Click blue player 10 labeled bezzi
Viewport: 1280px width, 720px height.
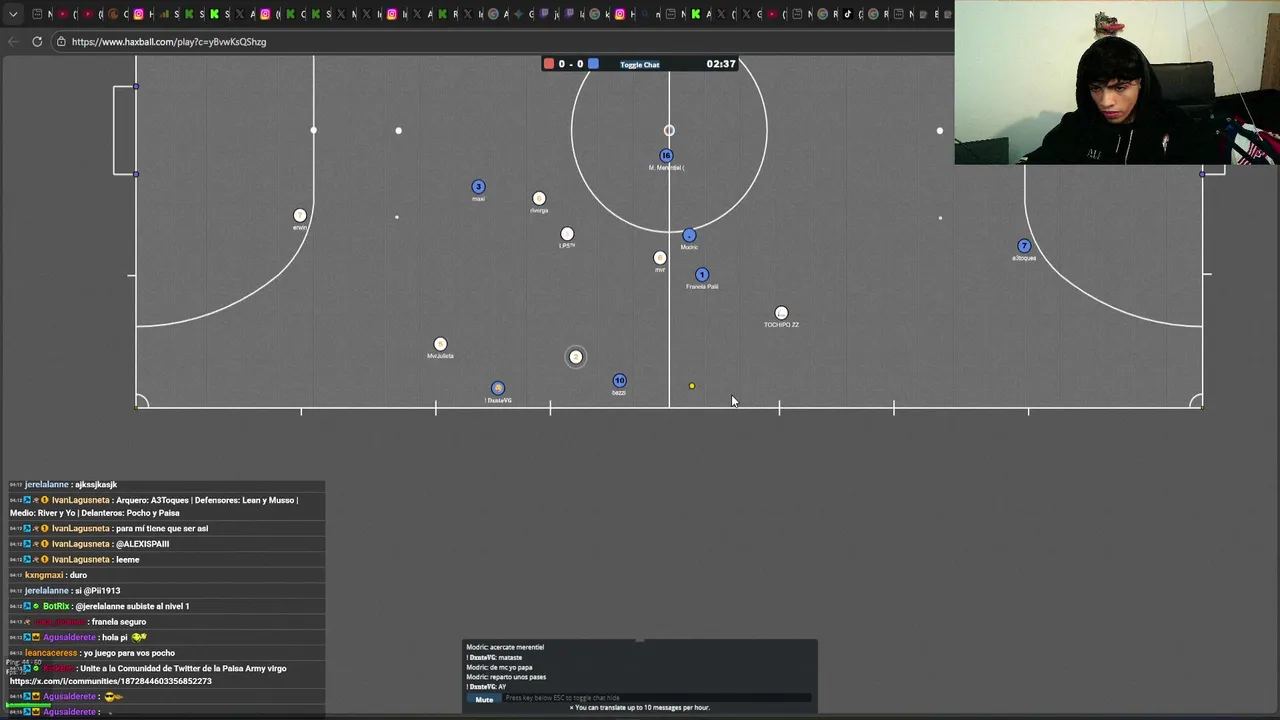click(619, 381)
